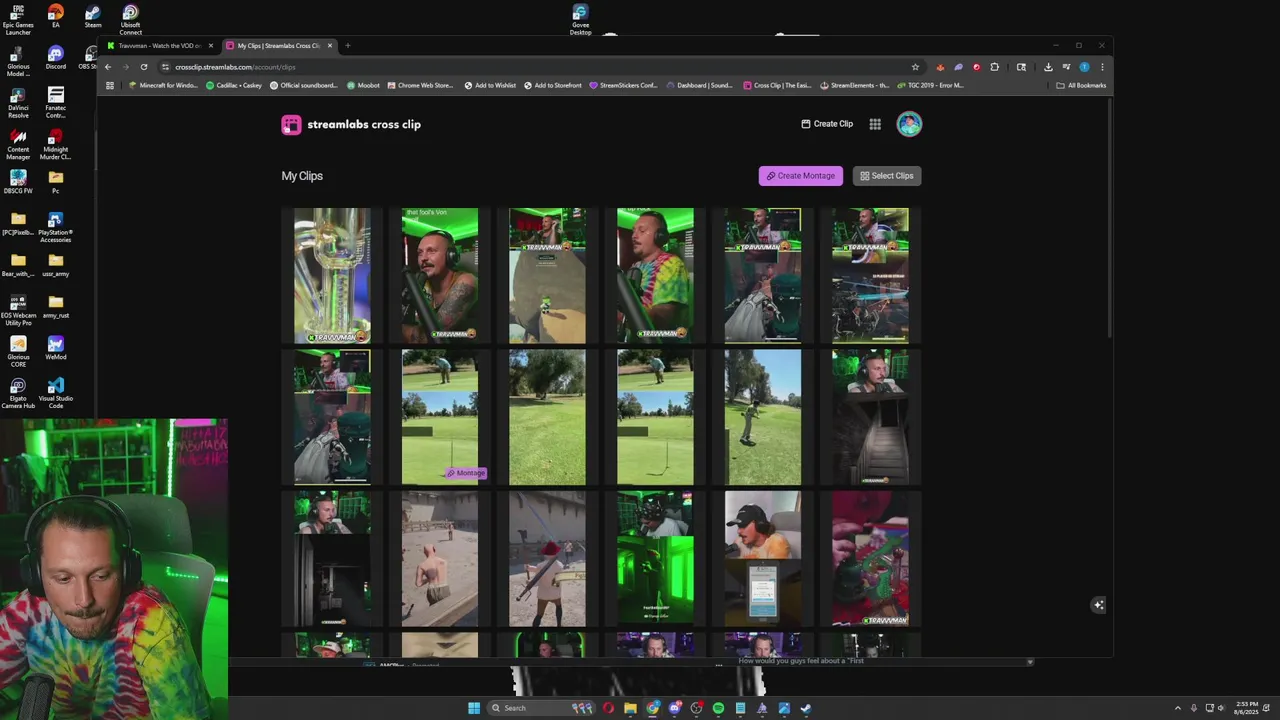Open StreamElements bookmark
The image size is (1280, 720).
(854, 85)
